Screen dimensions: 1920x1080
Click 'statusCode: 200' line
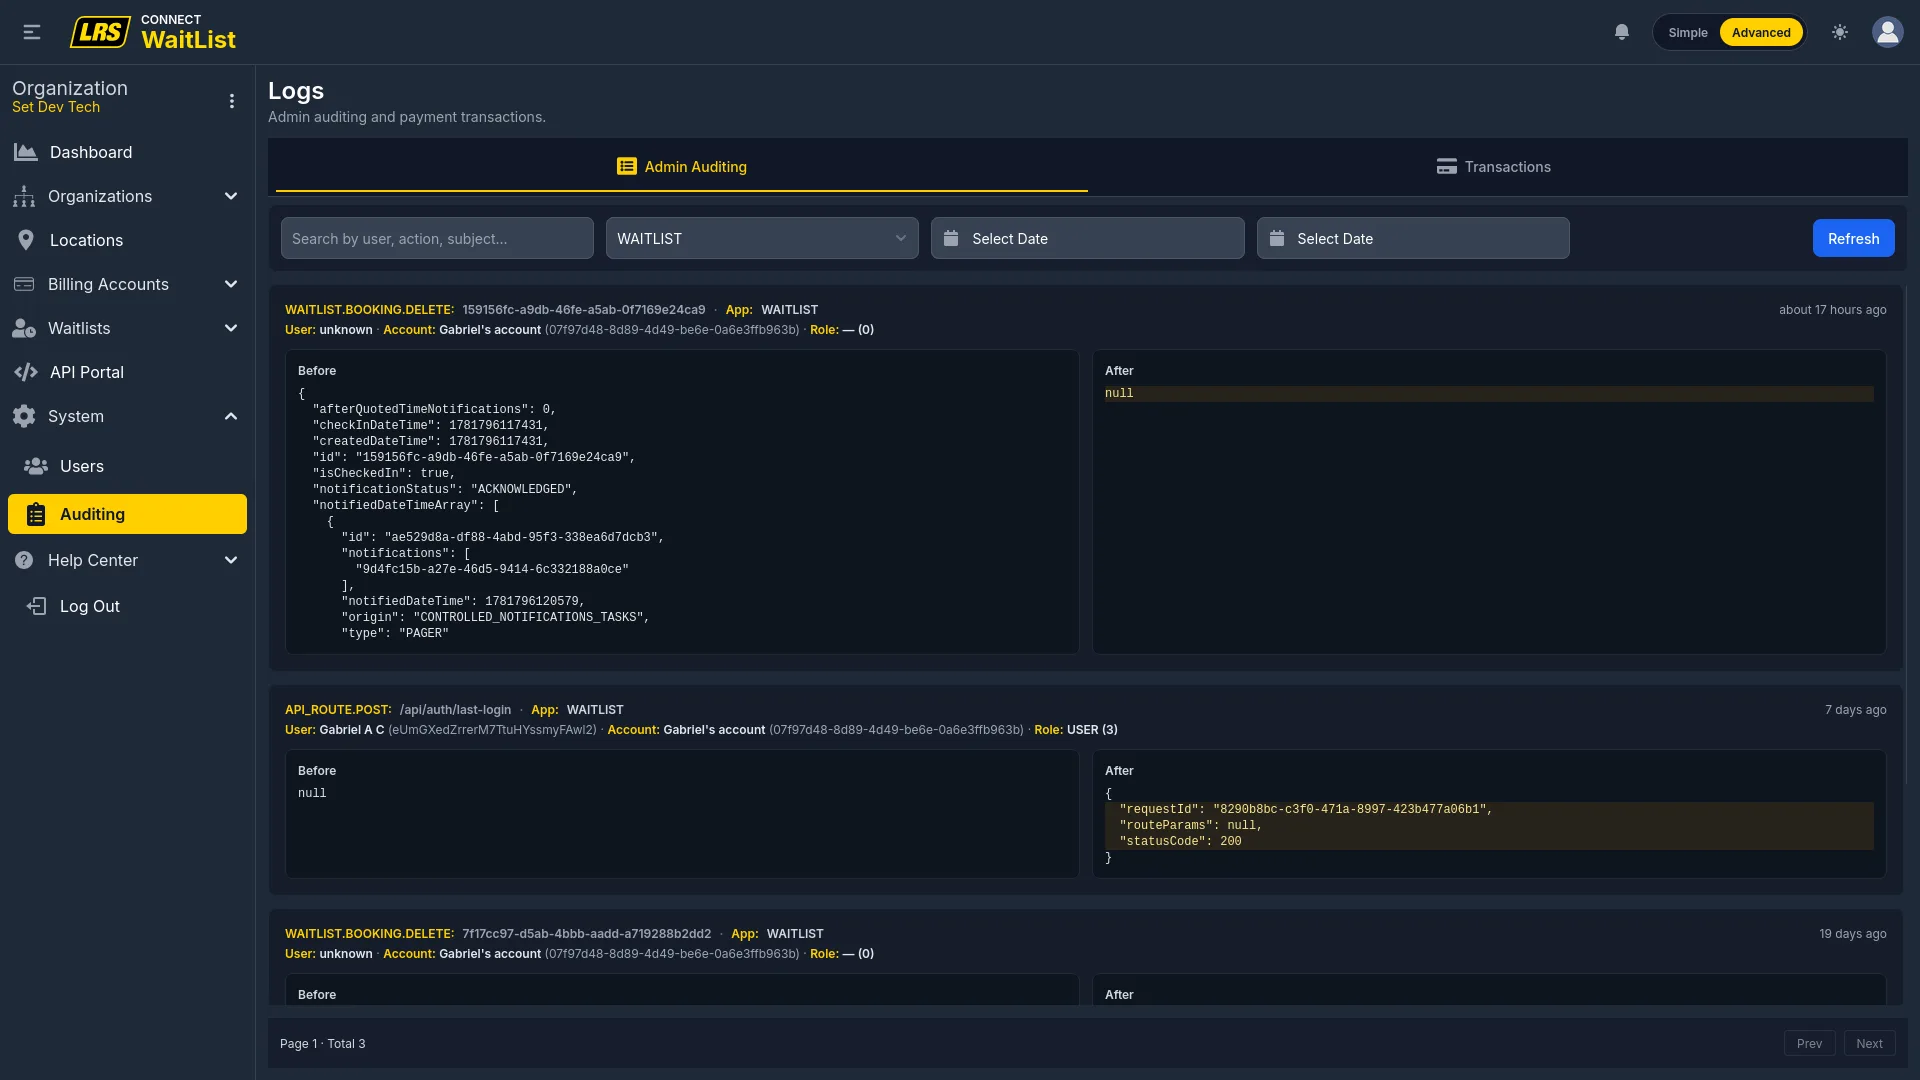(x=1180, y=842)
